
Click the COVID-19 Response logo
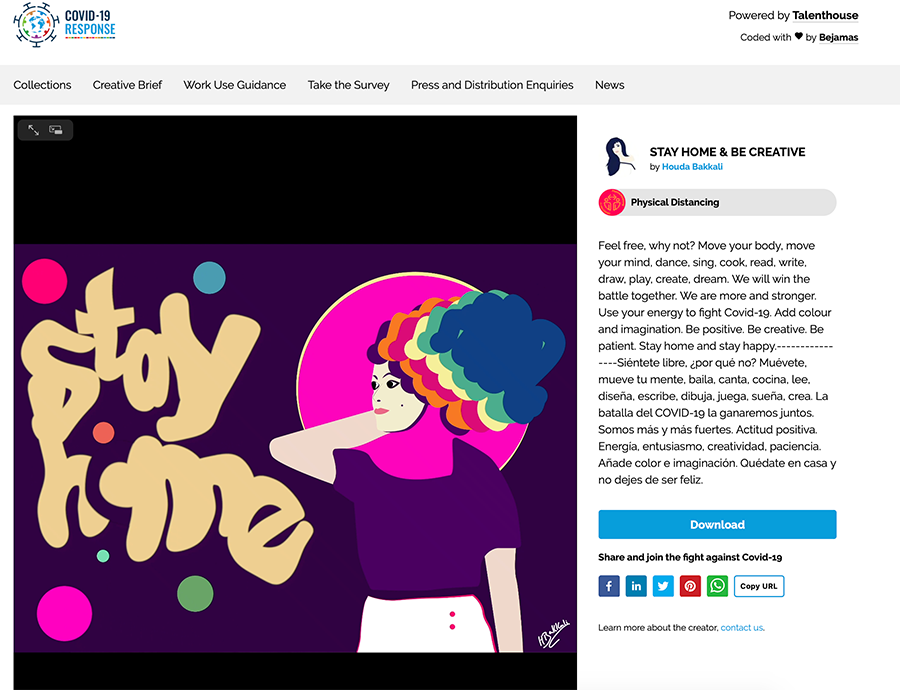click(x=64, y=25)
